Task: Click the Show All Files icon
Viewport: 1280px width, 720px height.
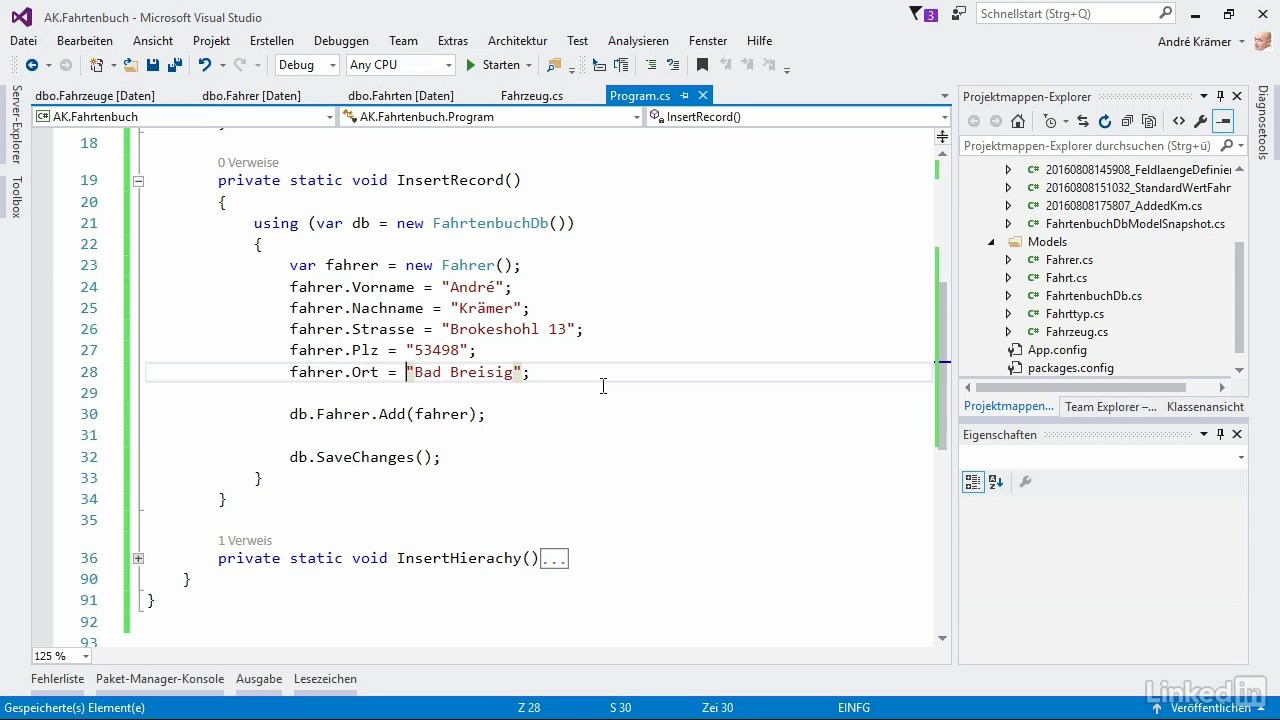Action: click(x=1149, y=122)
